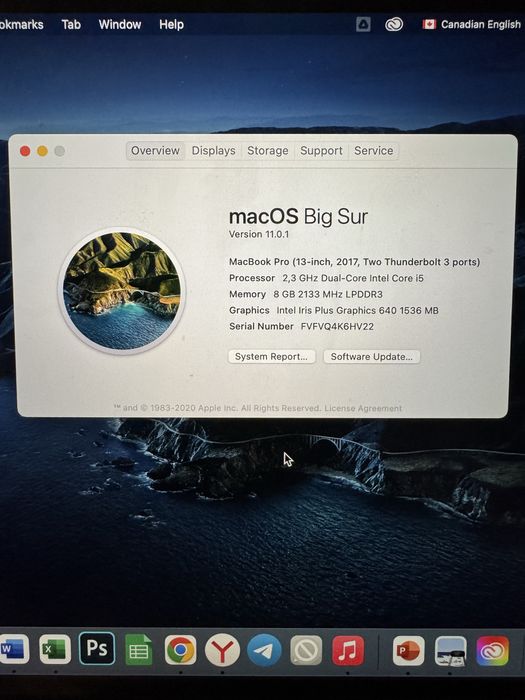The width and height of the screenshot is (525, 700).
Task: Open Yandex Browser in the Dock
Action: (x=222, y=650)
